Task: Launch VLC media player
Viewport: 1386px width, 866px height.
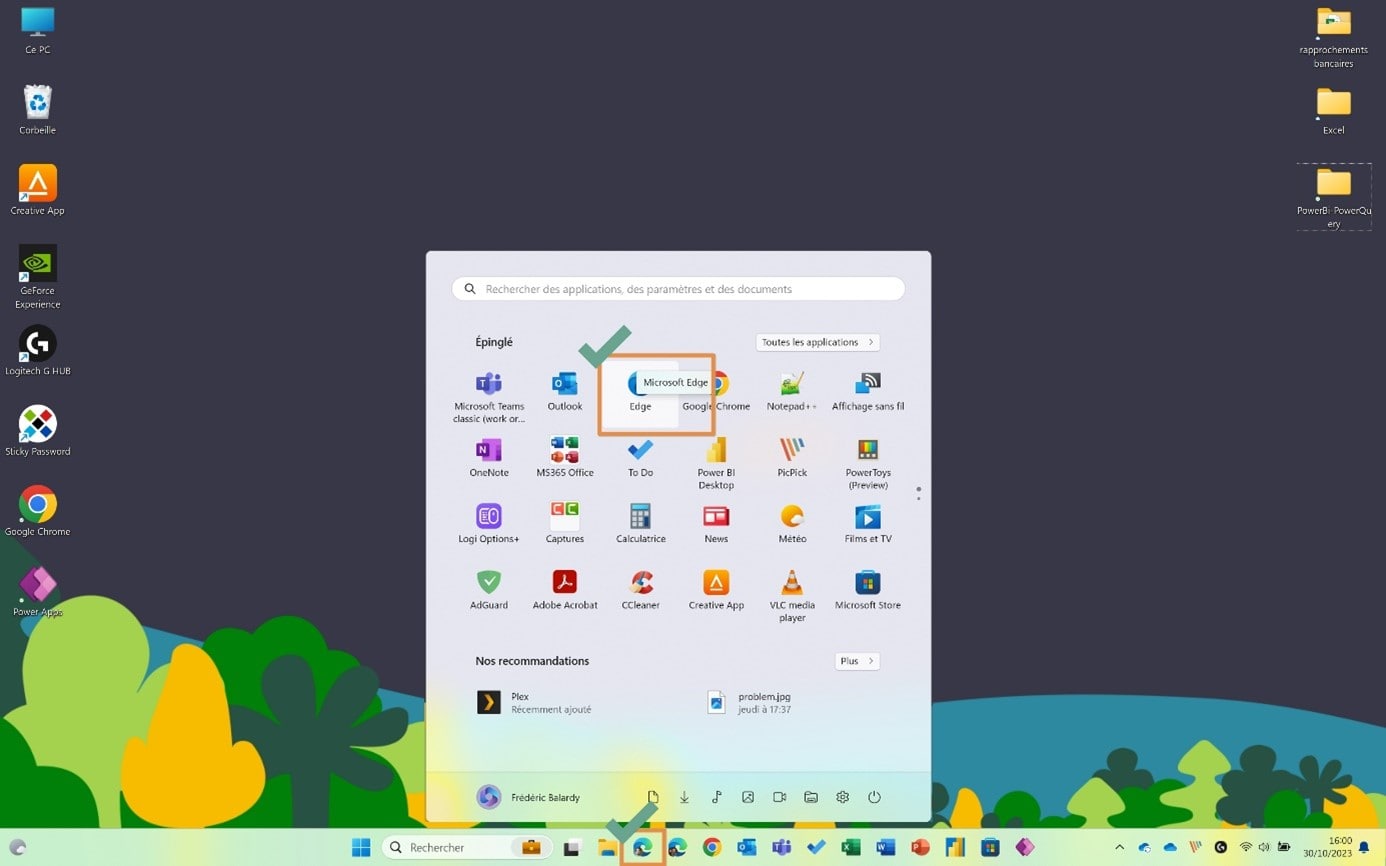Action: pos(792,596)
